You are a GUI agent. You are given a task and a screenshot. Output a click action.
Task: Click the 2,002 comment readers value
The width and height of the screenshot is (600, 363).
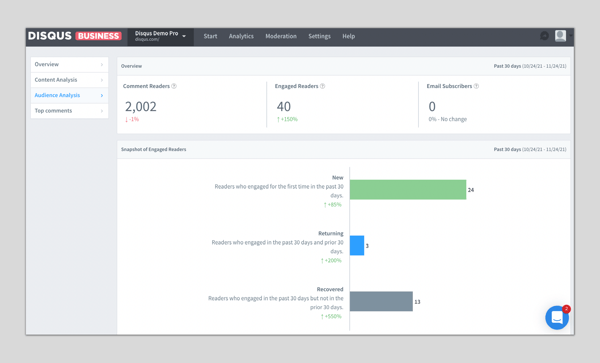click(x=140, y=106)
